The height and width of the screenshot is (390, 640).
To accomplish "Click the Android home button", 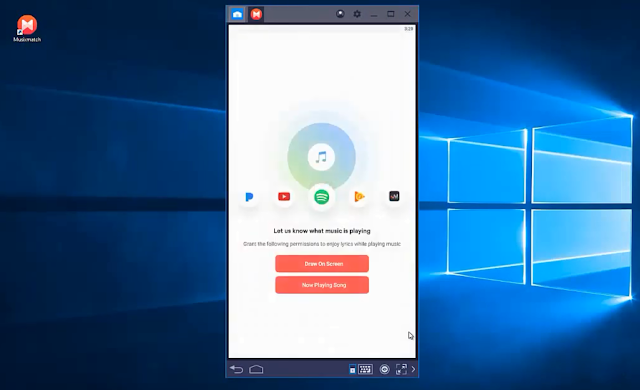I will (256, 369).
